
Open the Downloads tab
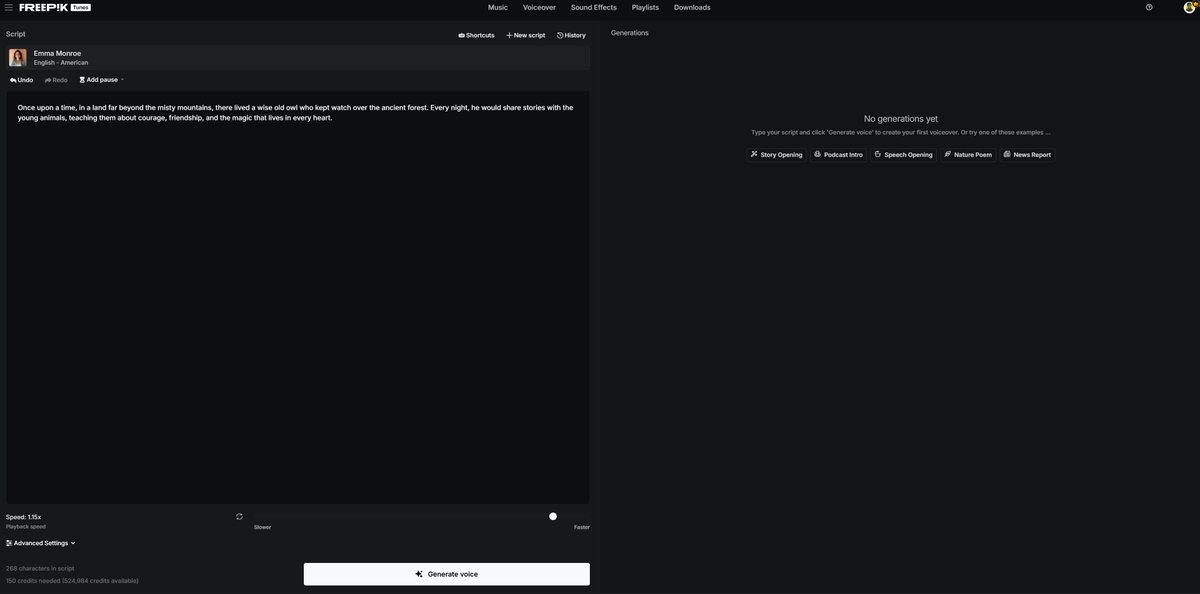coord(692,7)
